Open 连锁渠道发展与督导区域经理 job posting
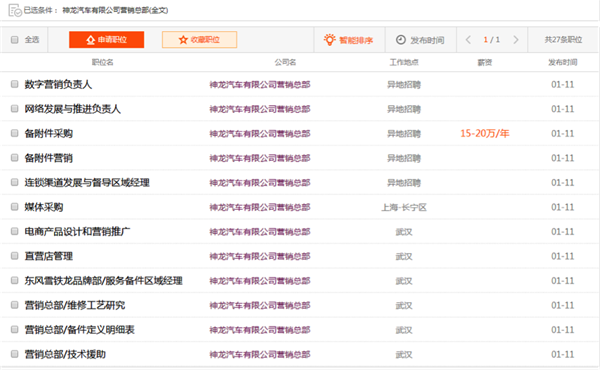This screenshot has height=370, width=600. click(x=87, y=183)
